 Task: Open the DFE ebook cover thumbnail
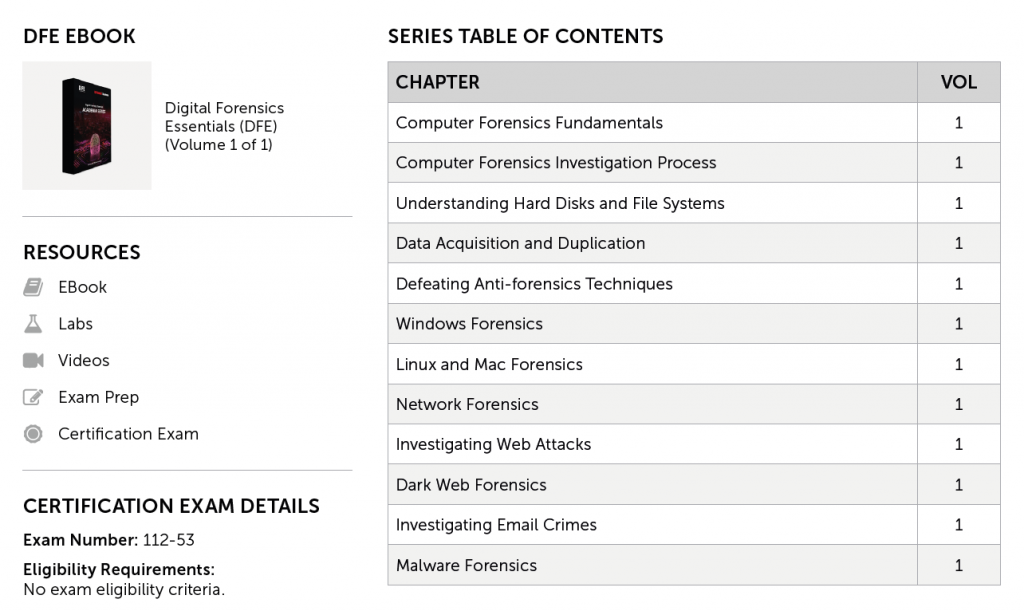(x=87, y=126)
